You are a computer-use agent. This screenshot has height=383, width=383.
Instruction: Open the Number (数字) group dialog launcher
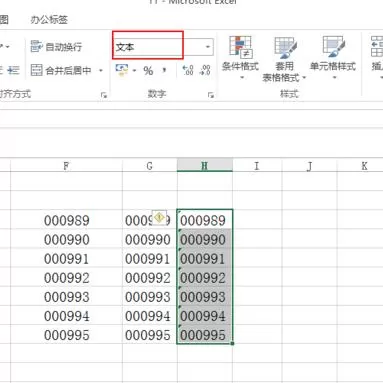click(x=210, y=95)
